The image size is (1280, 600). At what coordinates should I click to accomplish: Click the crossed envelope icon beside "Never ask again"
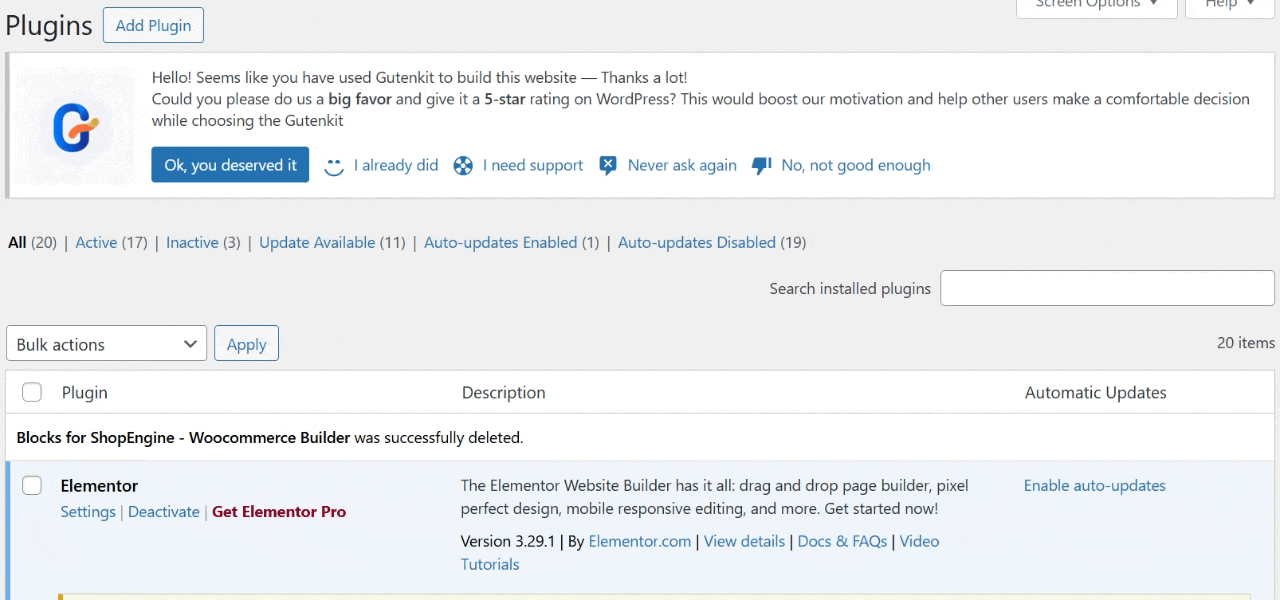point(609,165)
